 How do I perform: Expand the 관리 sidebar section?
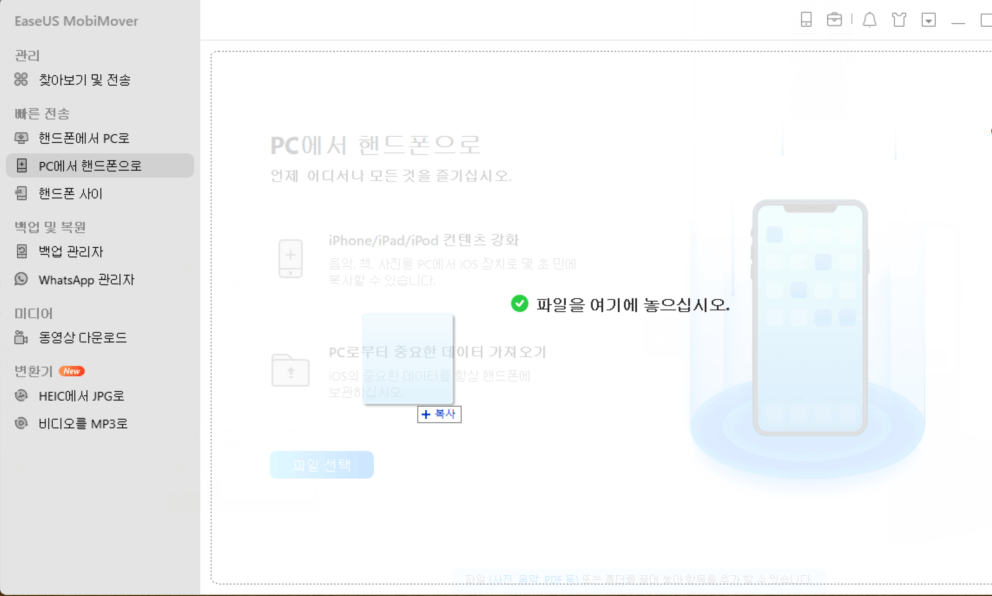pyautogui.click(x=25, y=54)
